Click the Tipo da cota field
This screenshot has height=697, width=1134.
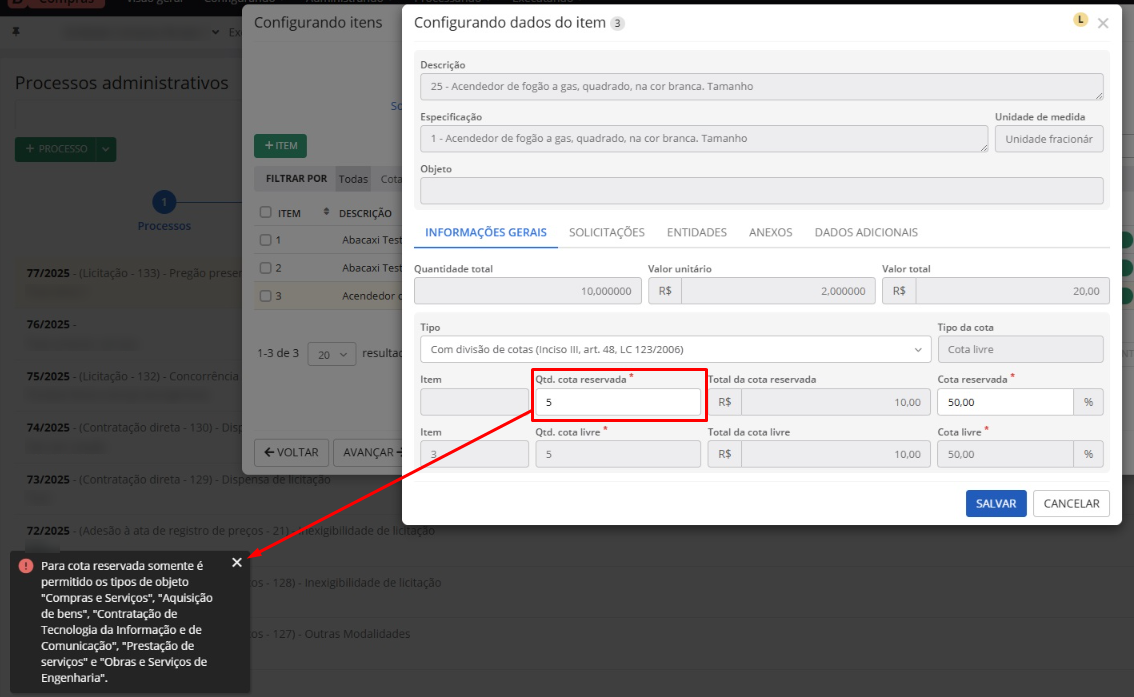click(1020, 349)
